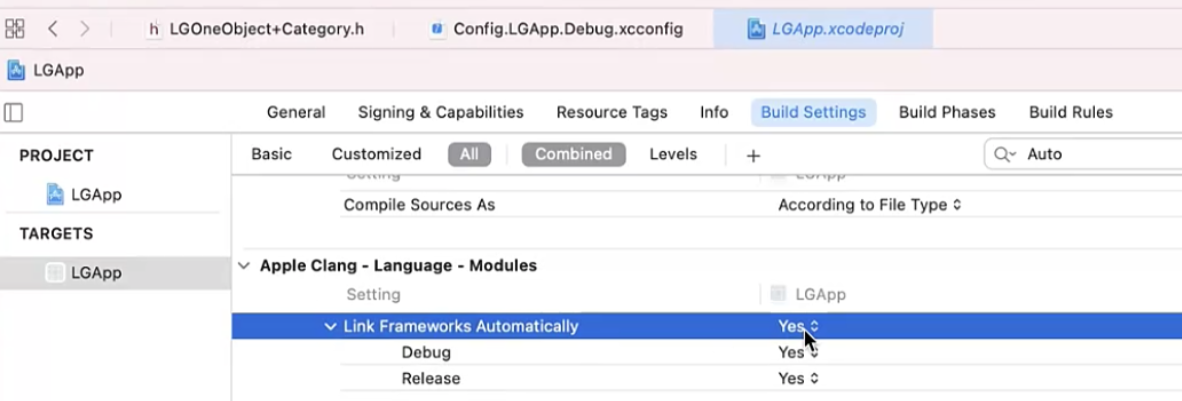Toggle the project and targets sidebar icon
Viewport: 1182px width, 401px height.
pyautogui.click(x=14, y=112)
